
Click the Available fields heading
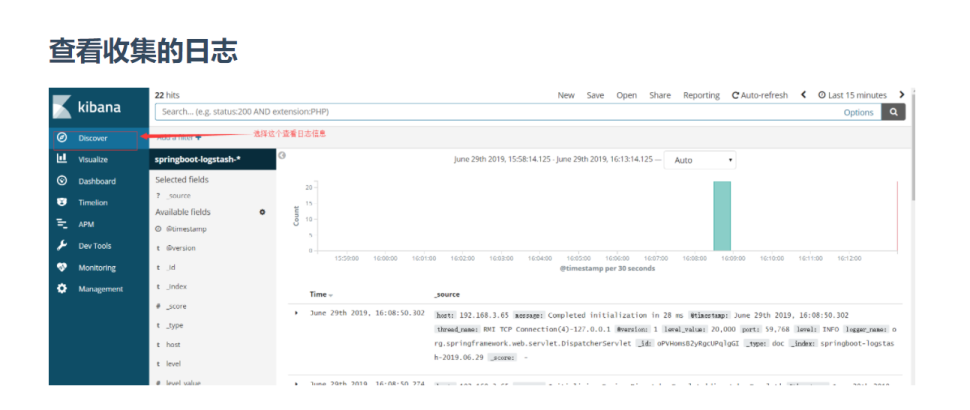(183, 211)
